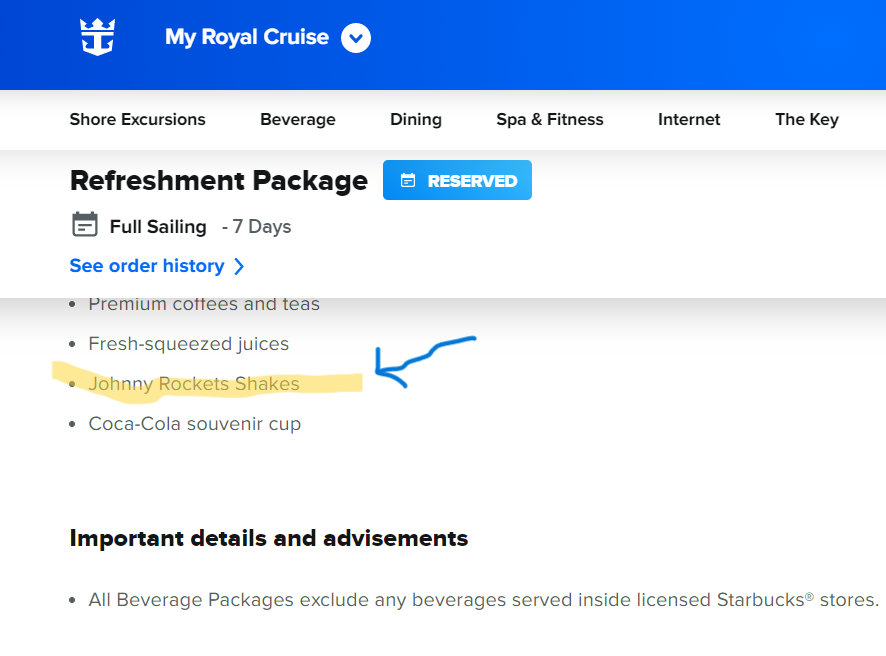
Task: Expand the My Royal Cruise dropdown arrow
Action: (356, 38)
